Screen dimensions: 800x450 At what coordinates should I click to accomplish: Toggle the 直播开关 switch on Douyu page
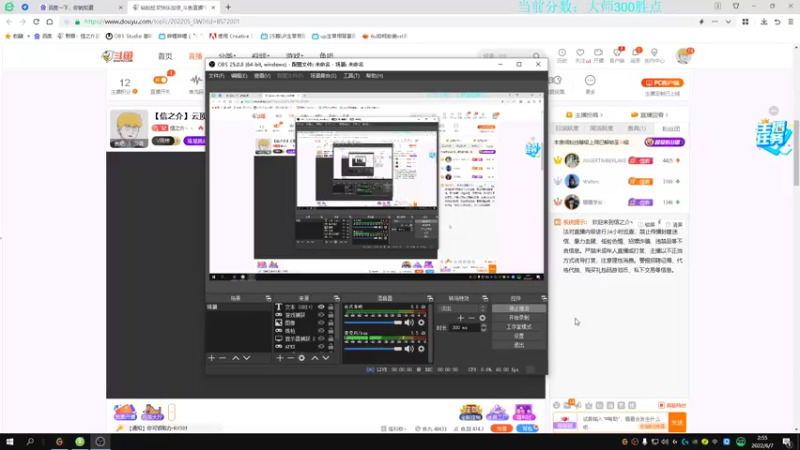(160, 80)
